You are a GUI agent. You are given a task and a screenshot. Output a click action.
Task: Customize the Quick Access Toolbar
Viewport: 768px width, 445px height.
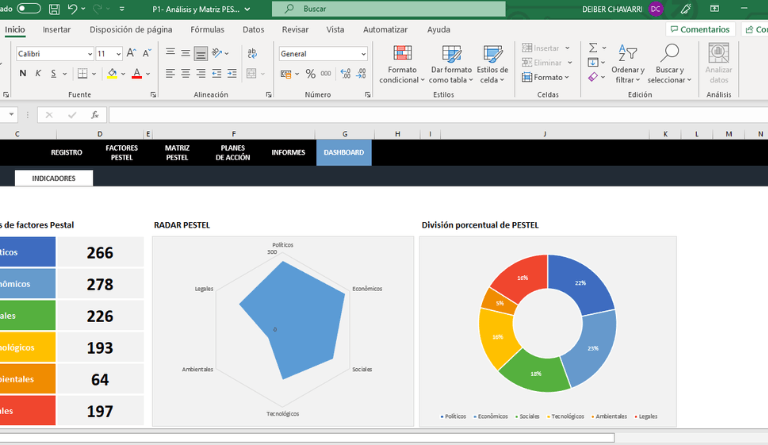point(122,9)
